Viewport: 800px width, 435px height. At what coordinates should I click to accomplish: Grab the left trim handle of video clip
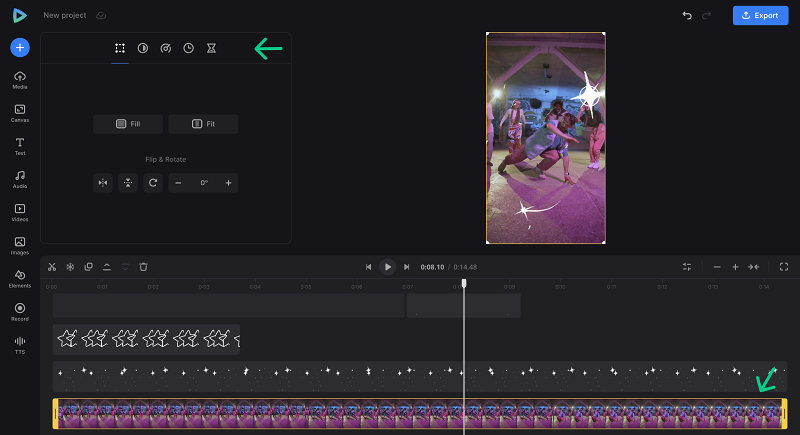(x=55, y=414)
